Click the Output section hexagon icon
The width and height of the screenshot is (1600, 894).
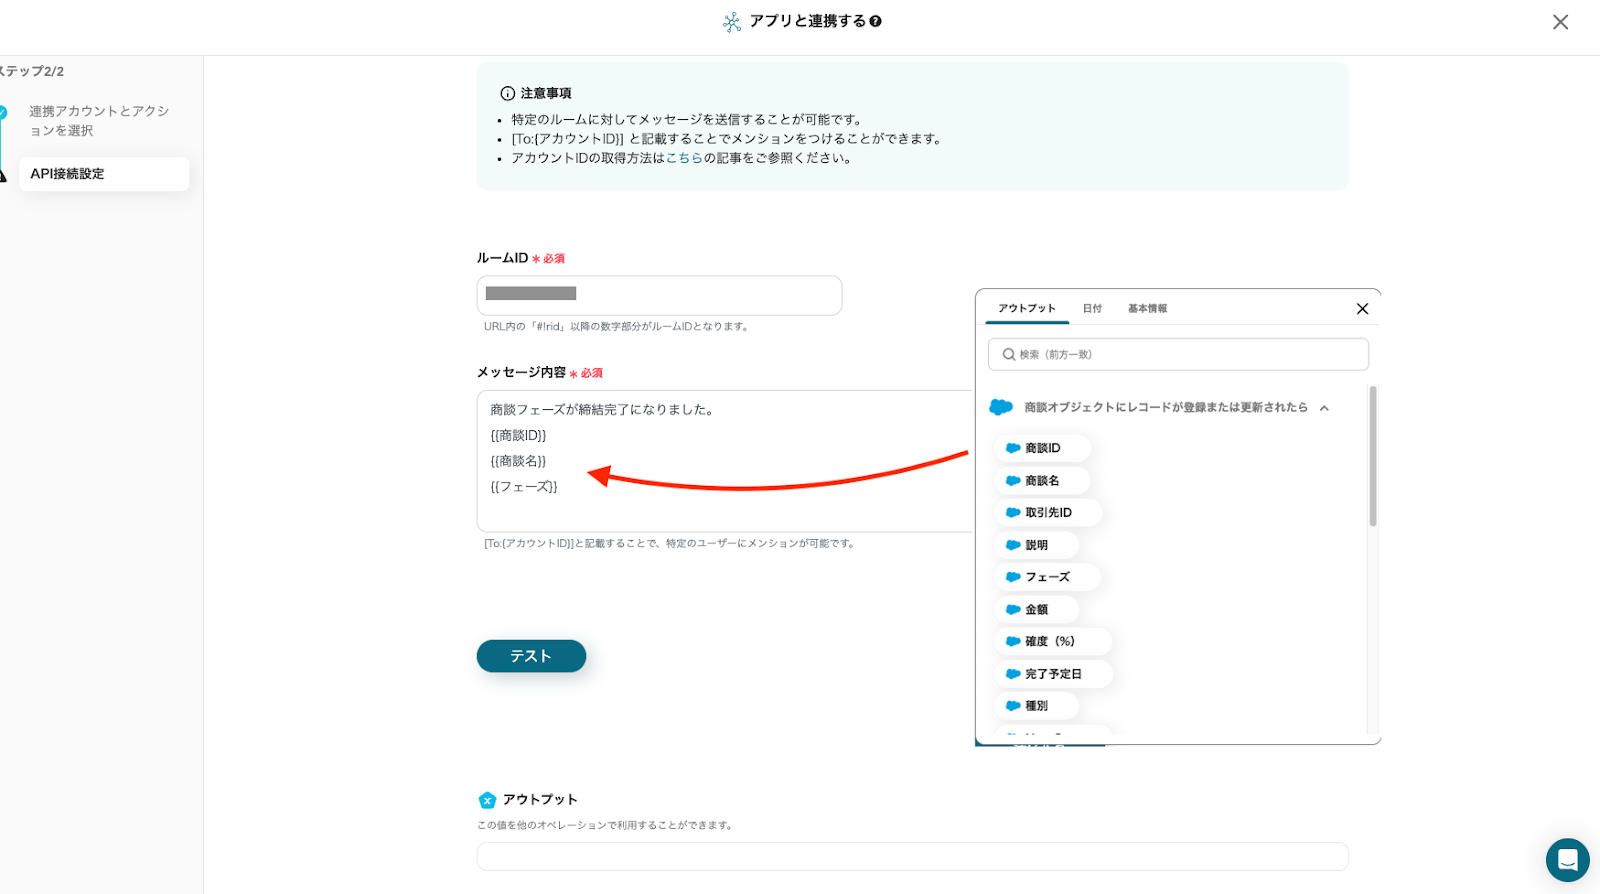pyautogui.click(x=487, y=800)
